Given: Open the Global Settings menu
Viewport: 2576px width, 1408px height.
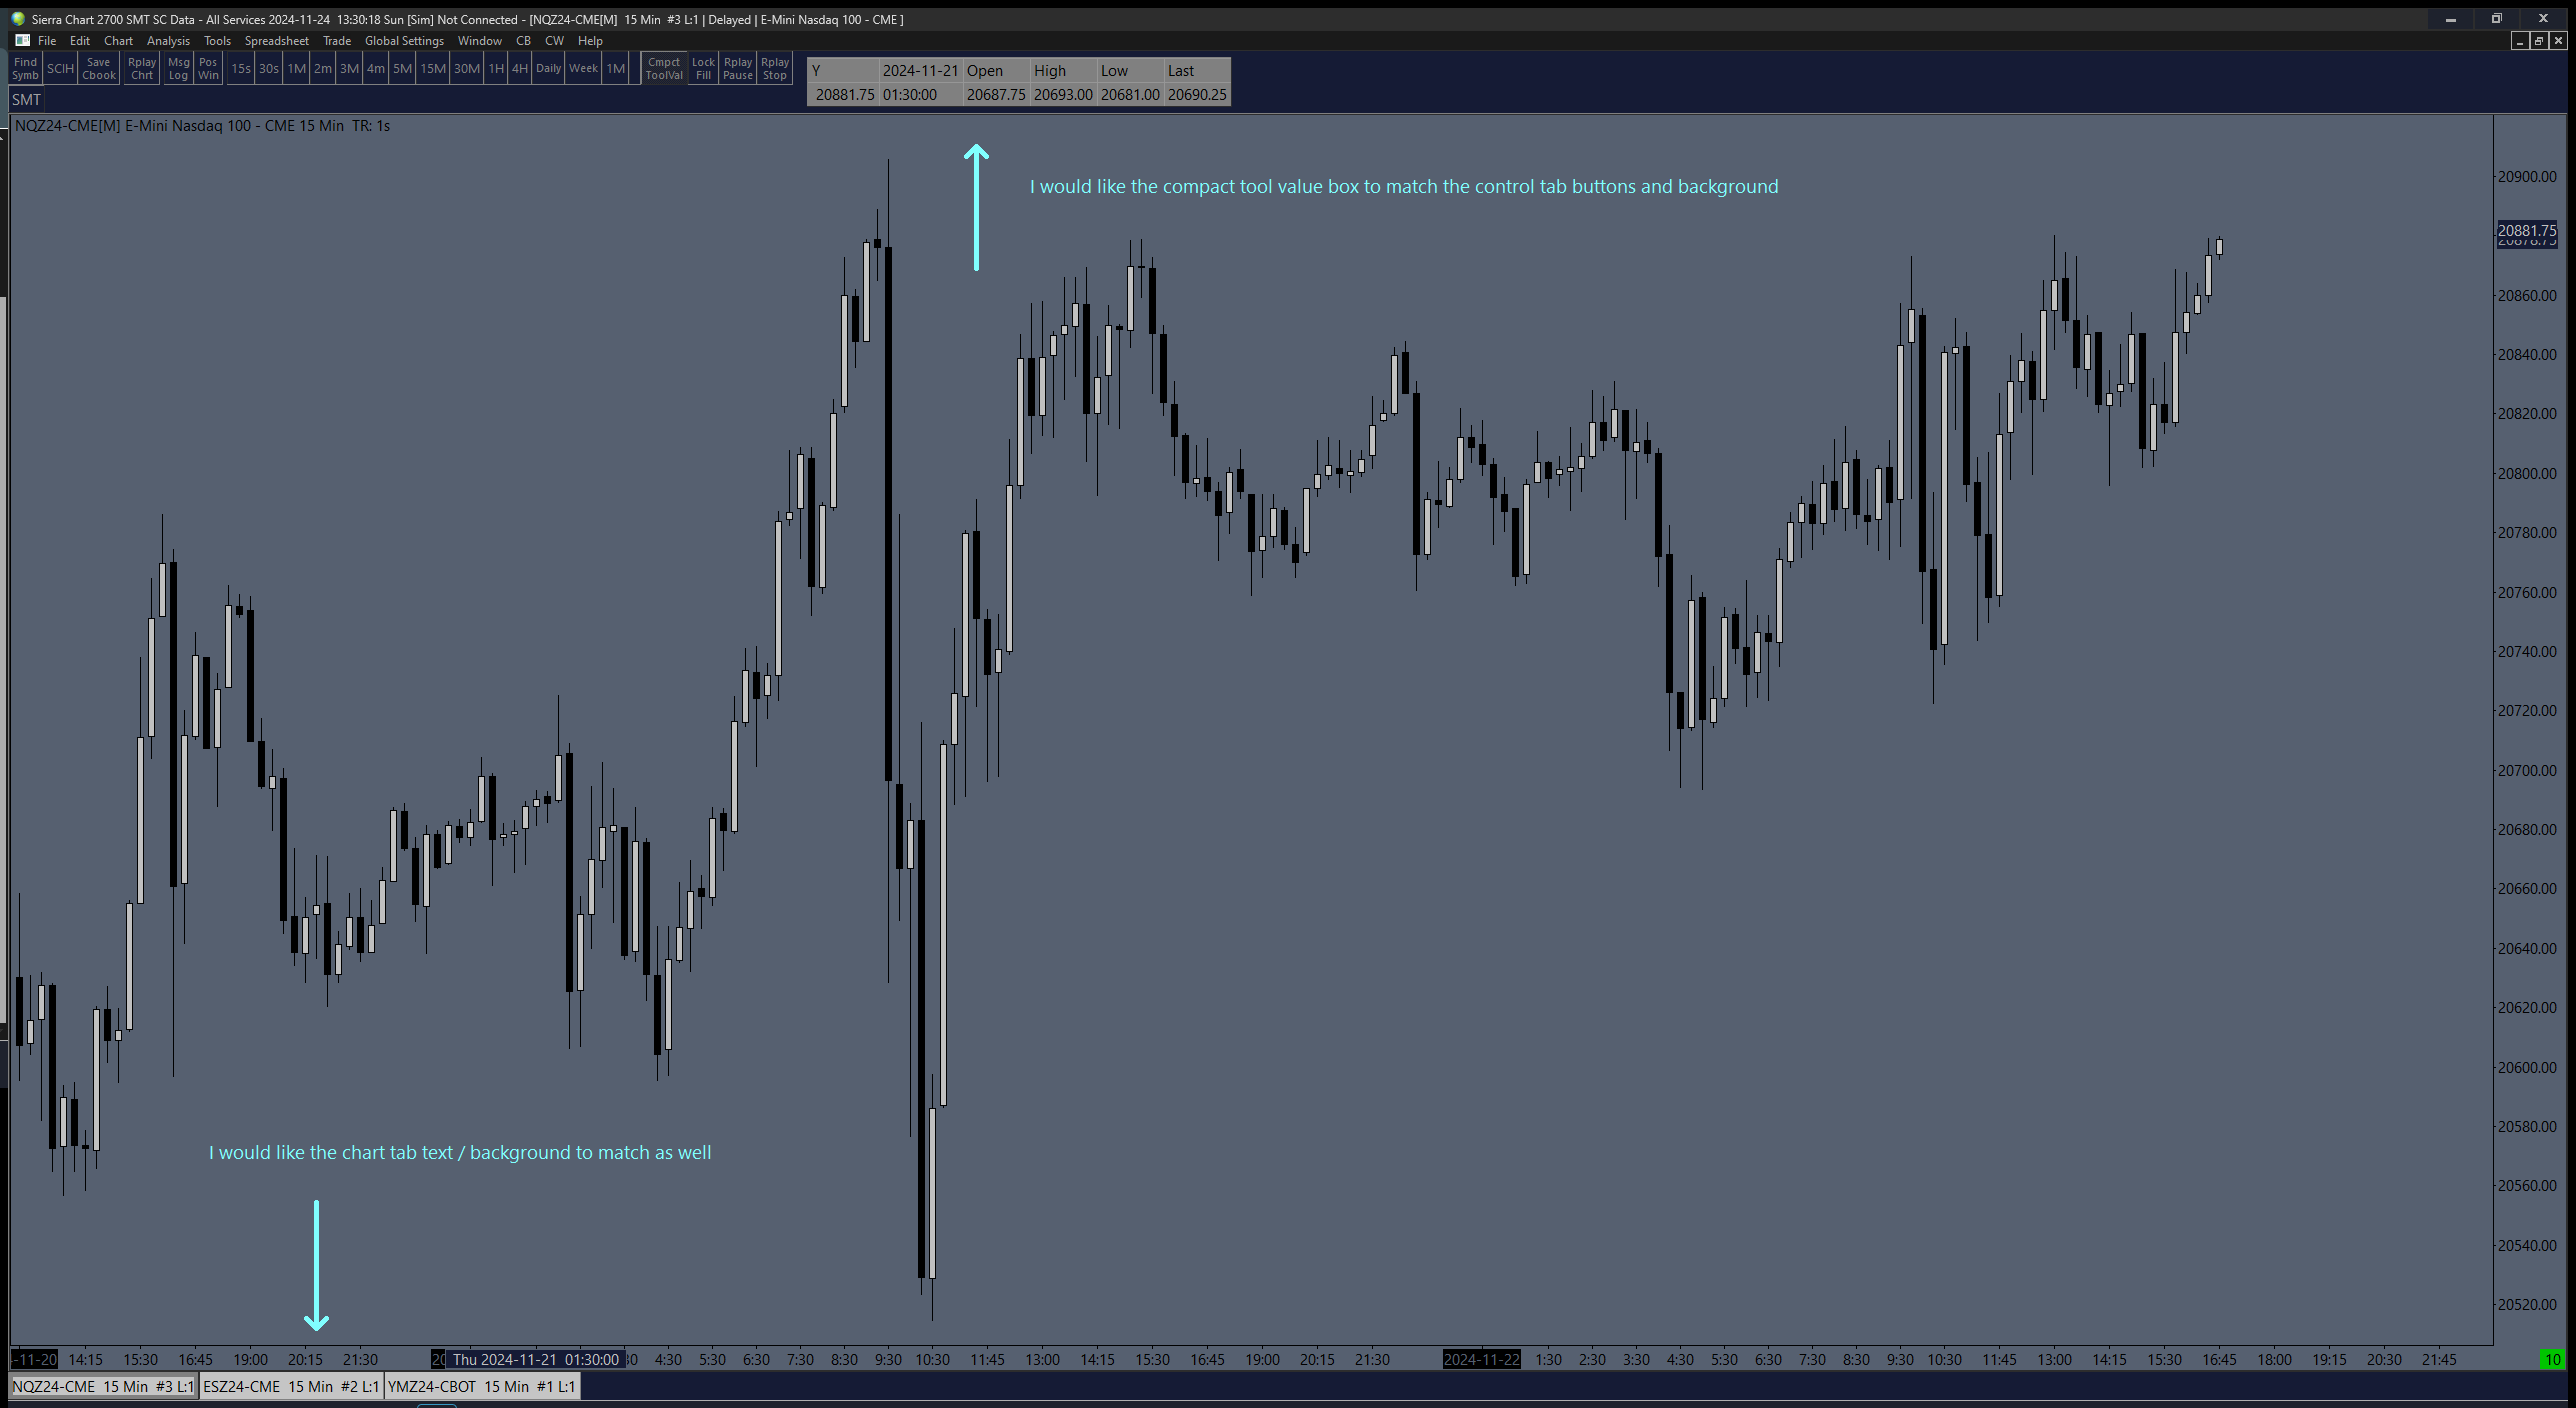Looking at the screenshot, I should tap(404, 41).
